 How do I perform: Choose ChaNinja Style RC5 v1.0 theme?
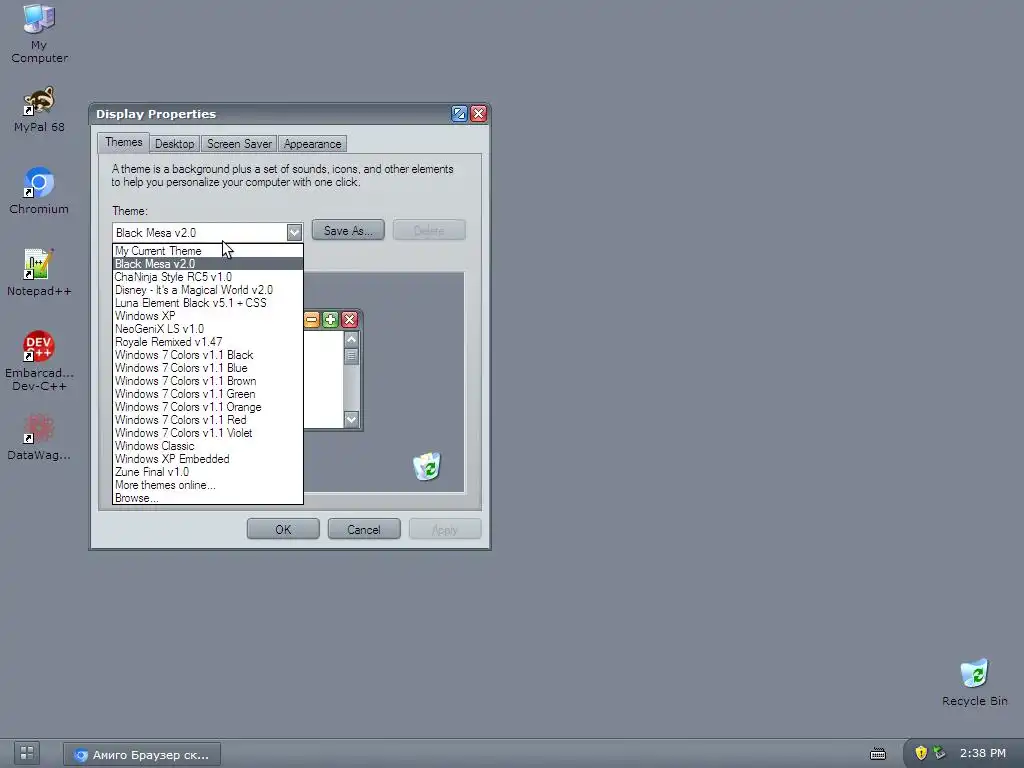(208, 277)
